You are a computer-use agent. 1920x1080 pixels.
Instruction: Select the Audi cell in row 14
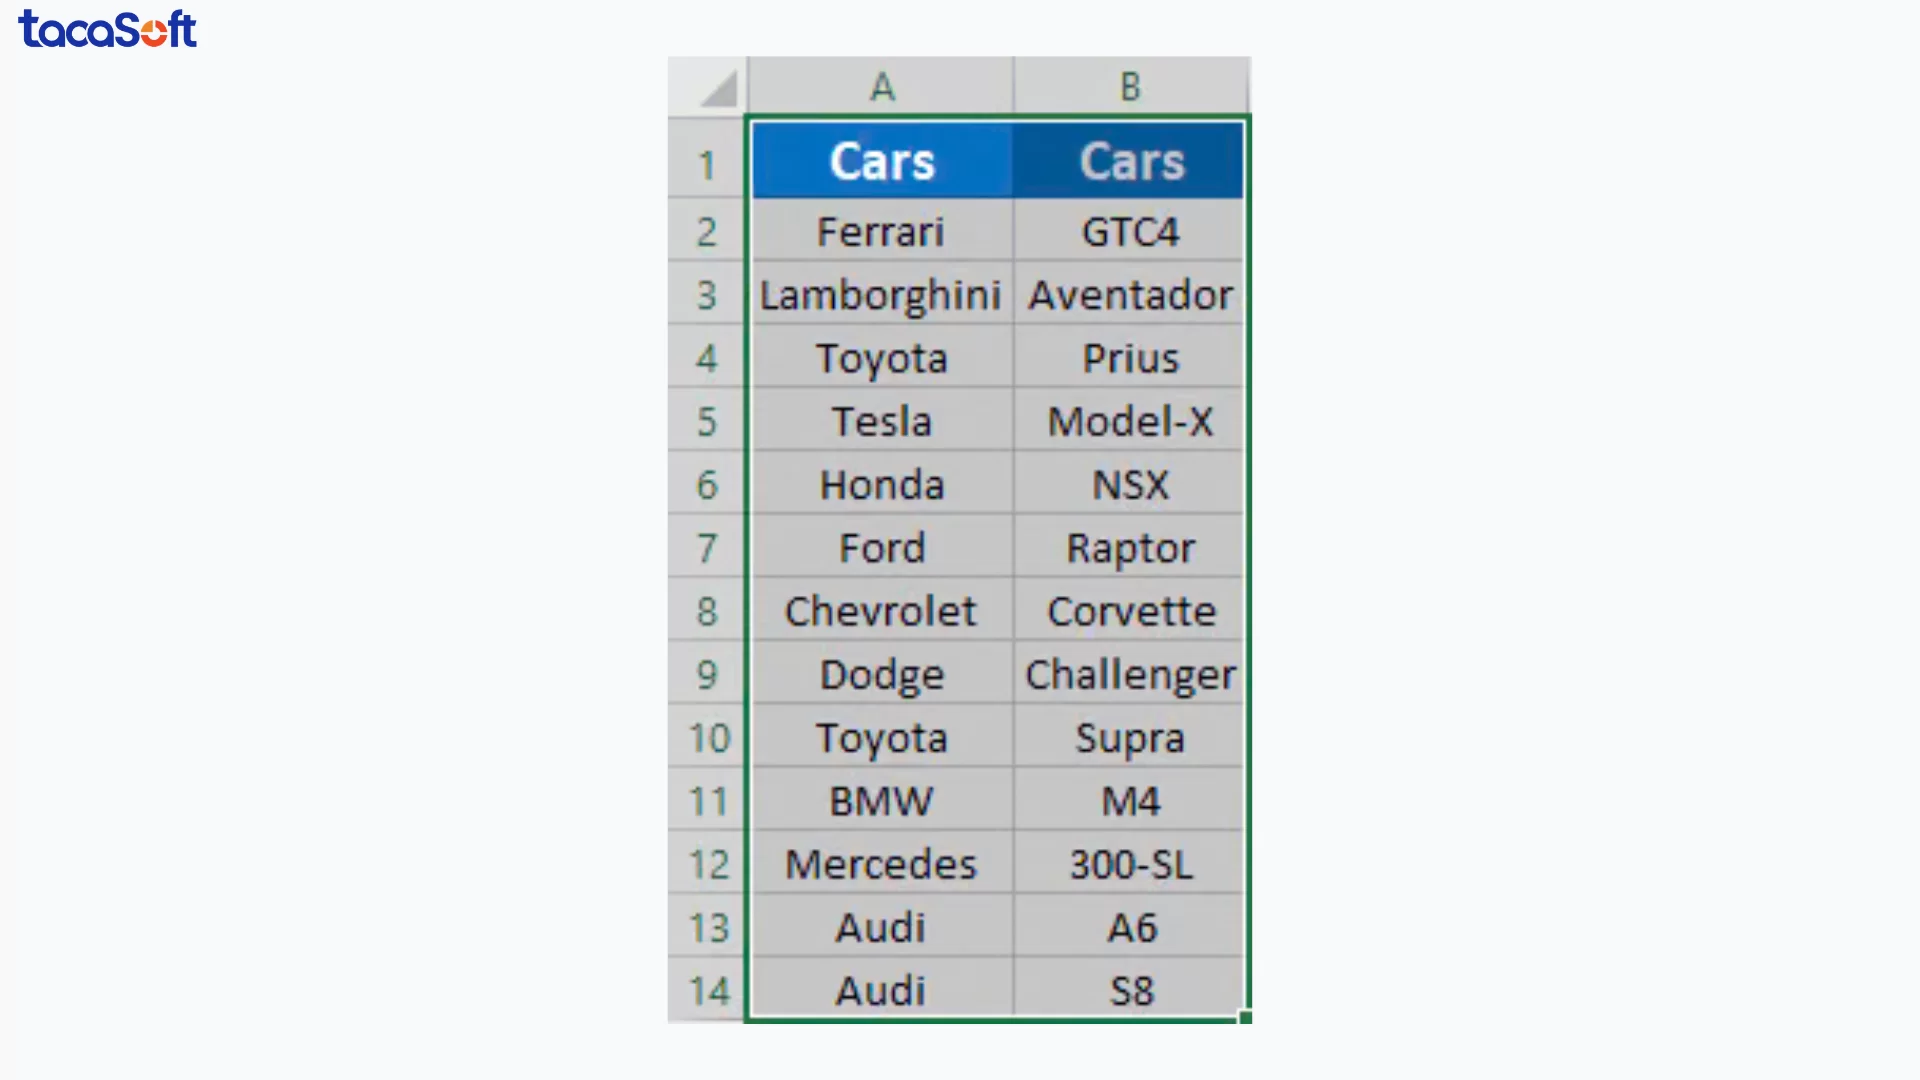click(882, 988)
